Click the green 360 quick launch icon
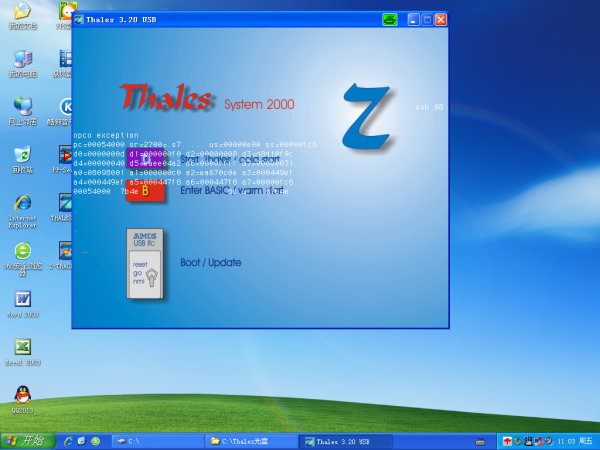Image resolution: width=600 pixels, height=450 pixels. (x=95, y=441)
